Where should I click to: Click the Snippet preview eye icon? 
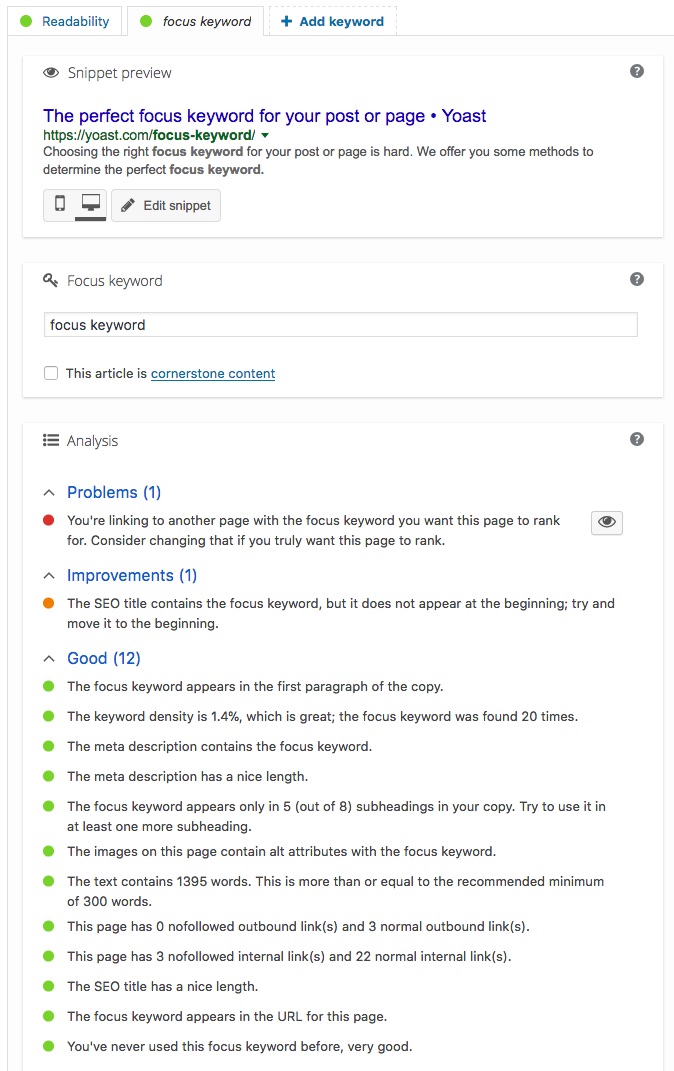(x=51, y=73)
